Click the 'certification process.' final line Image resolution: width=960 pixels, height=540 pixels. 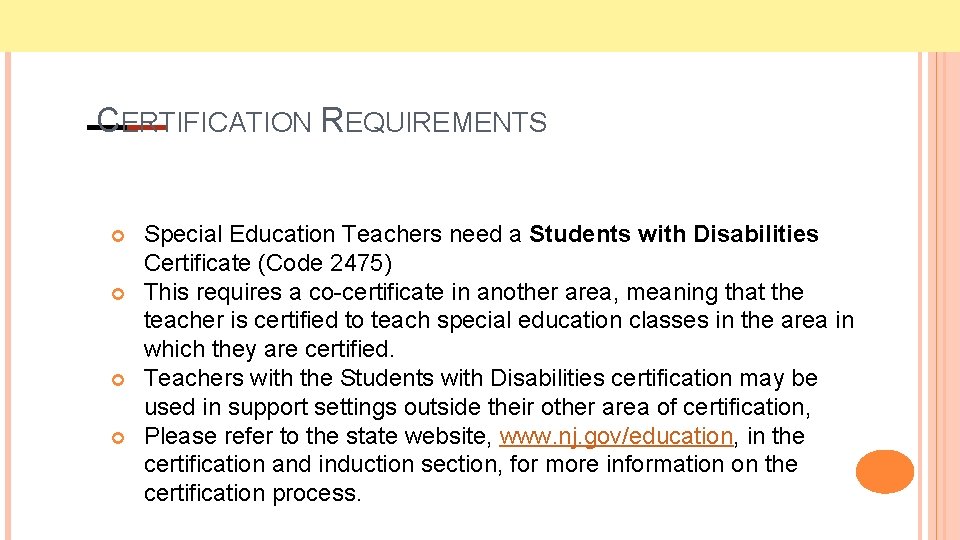252,493
